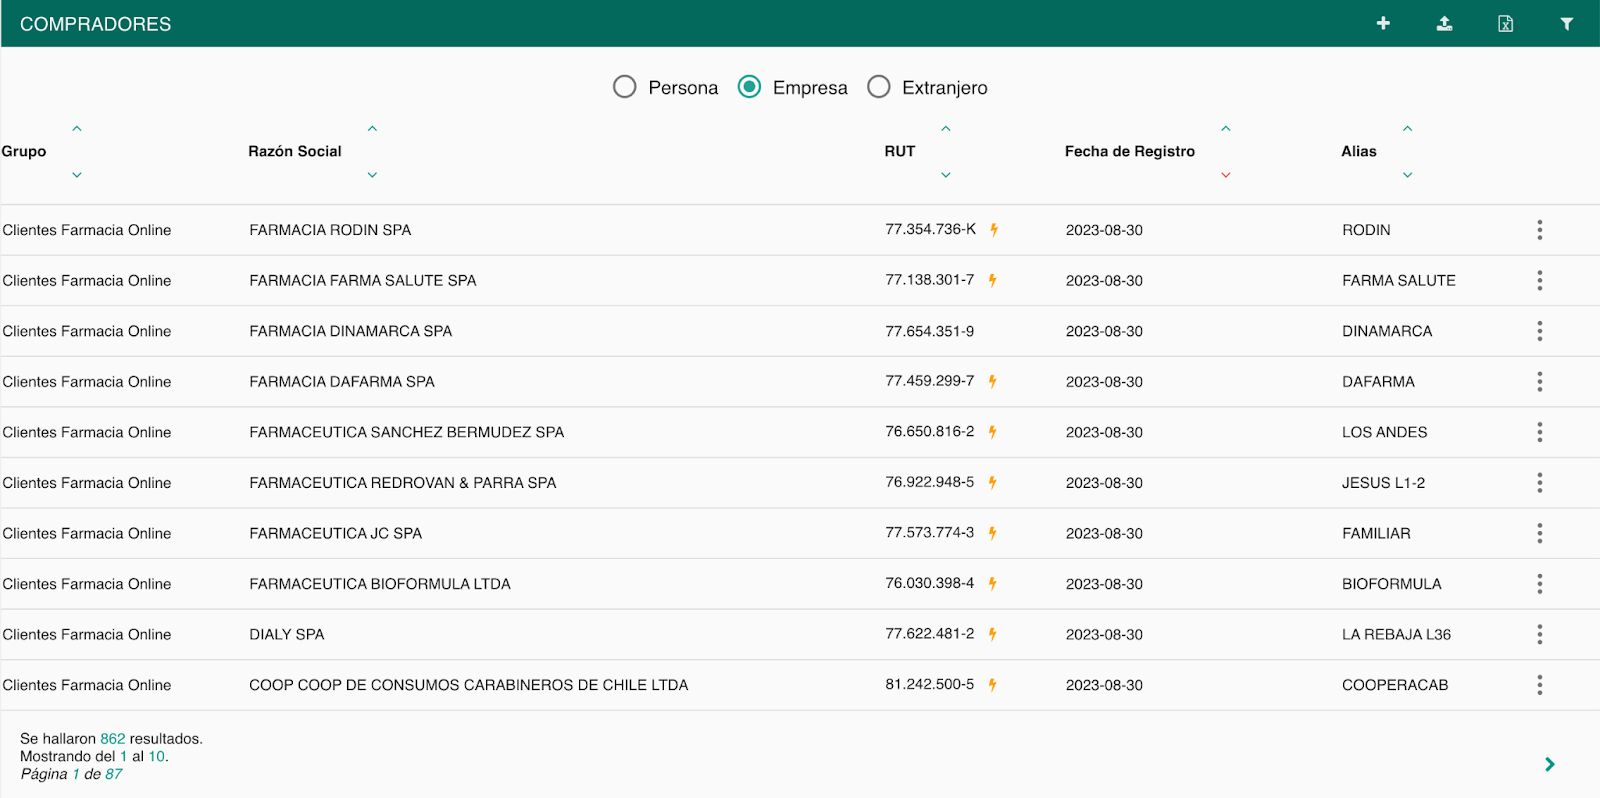Click the COMPRADORES title
The width and height of the screenshot is (1600, 798).
click(x=96, y=24)
